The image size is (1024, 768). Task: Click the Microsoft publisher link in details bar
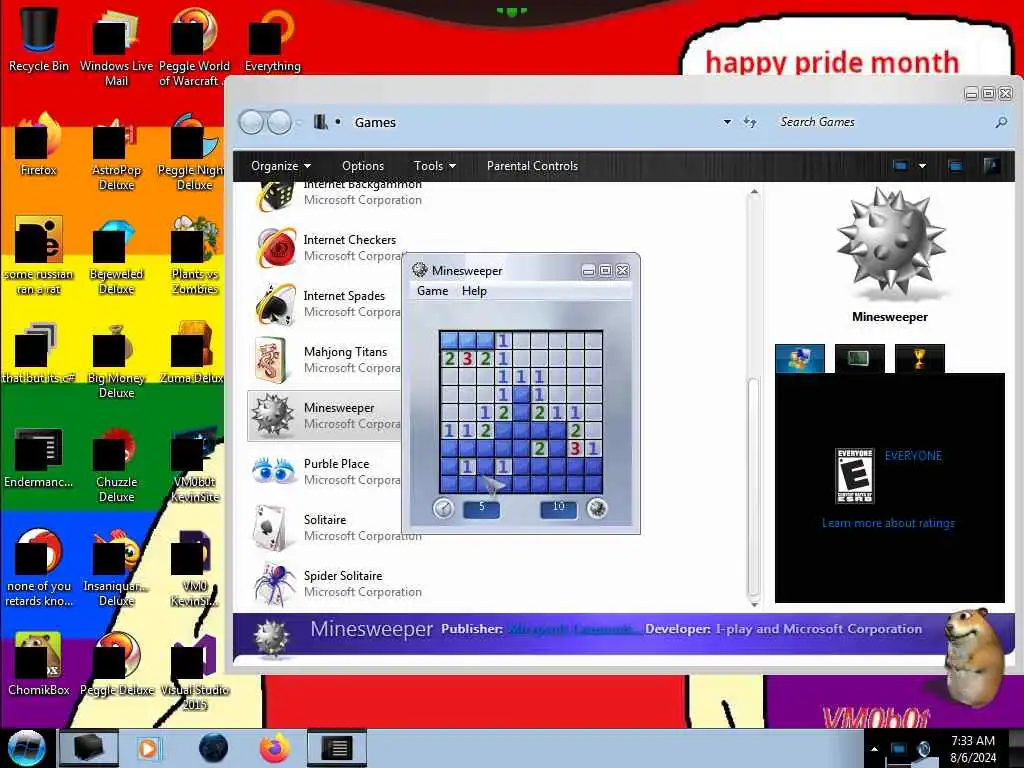[573, 629]
